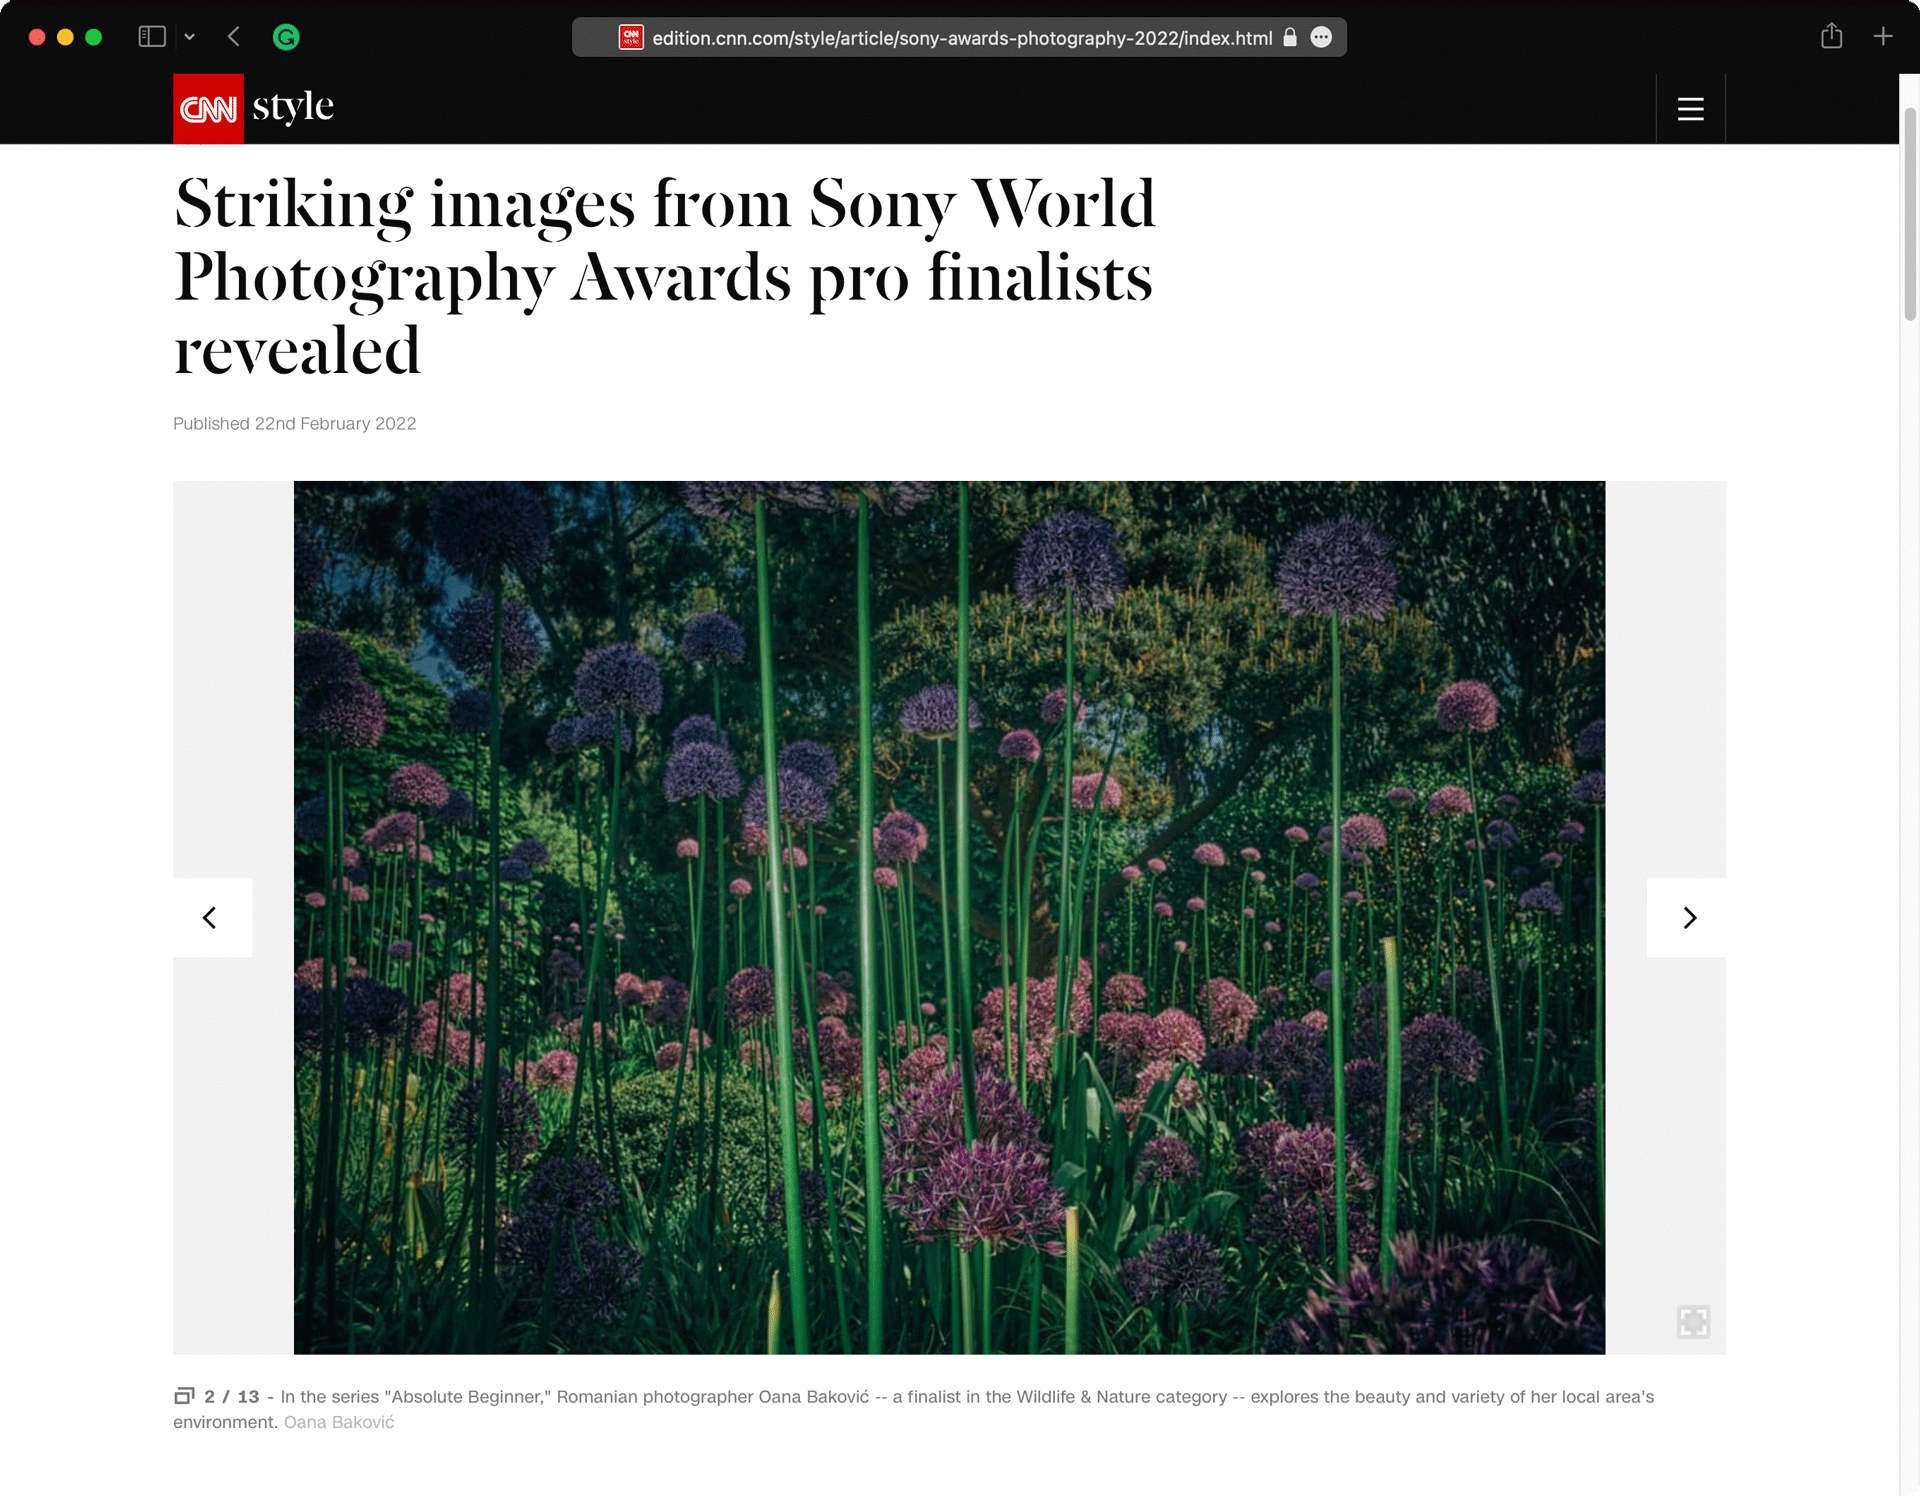Click the Oana Baković photographer credit
The width and height of the screenshot is (1920, 1496).
pyautogui.click(x=337, y=1421)
